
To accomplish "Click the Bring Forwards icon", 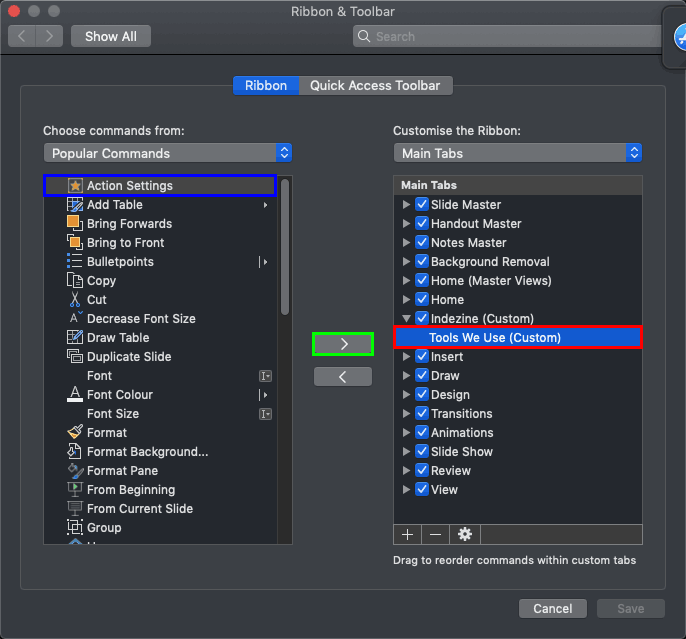I will click(75, 223).
